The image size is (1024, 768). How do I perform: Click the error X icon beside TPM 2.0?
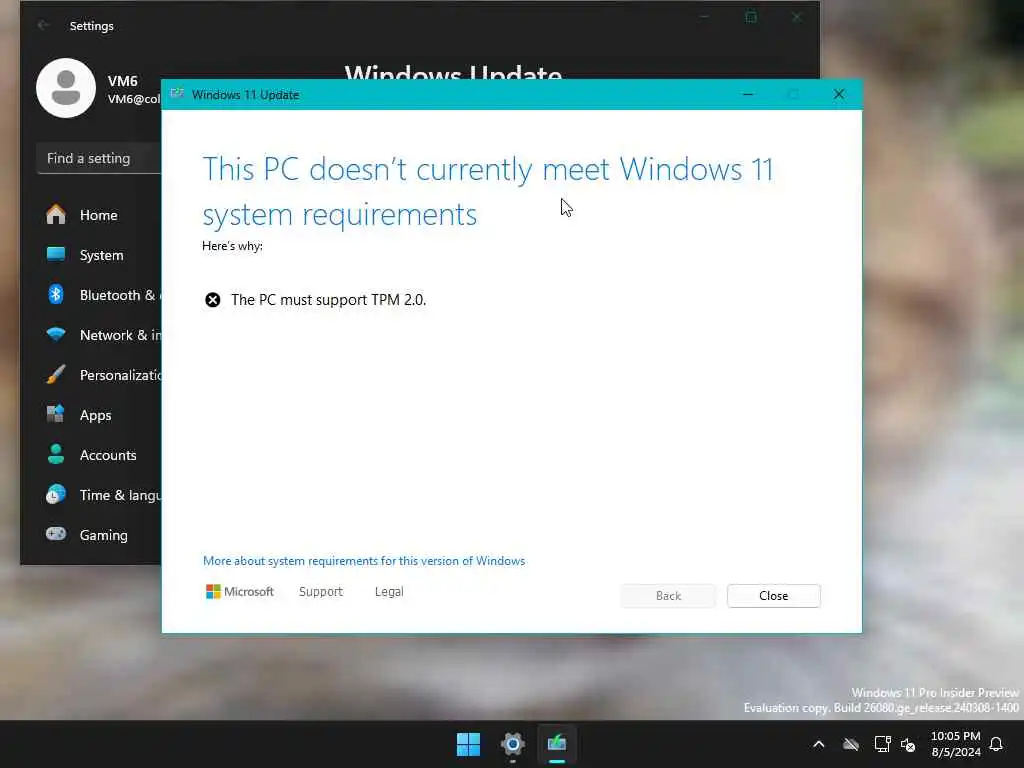[x=212, y=300]
